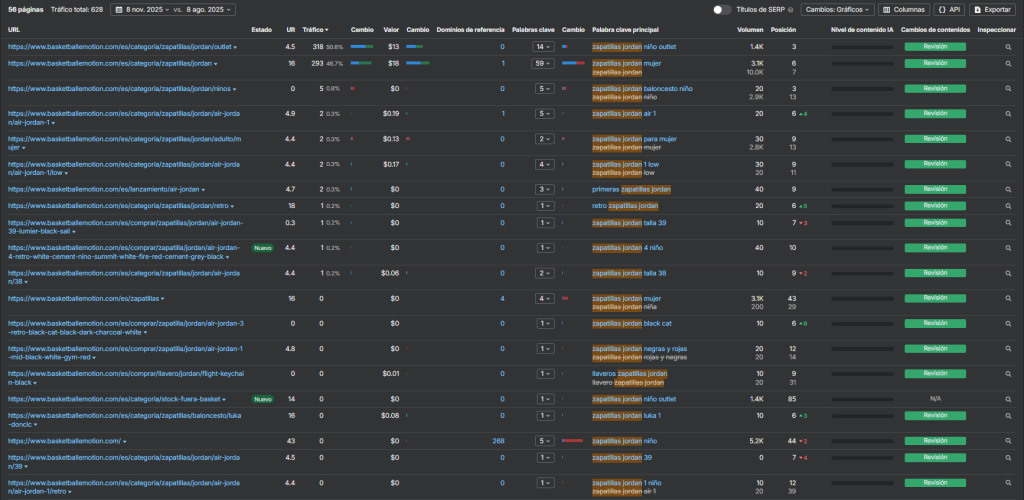Expand the 59 keywords dropdown
Viewport: 1024px width, 500px height.
pos(543,63)
